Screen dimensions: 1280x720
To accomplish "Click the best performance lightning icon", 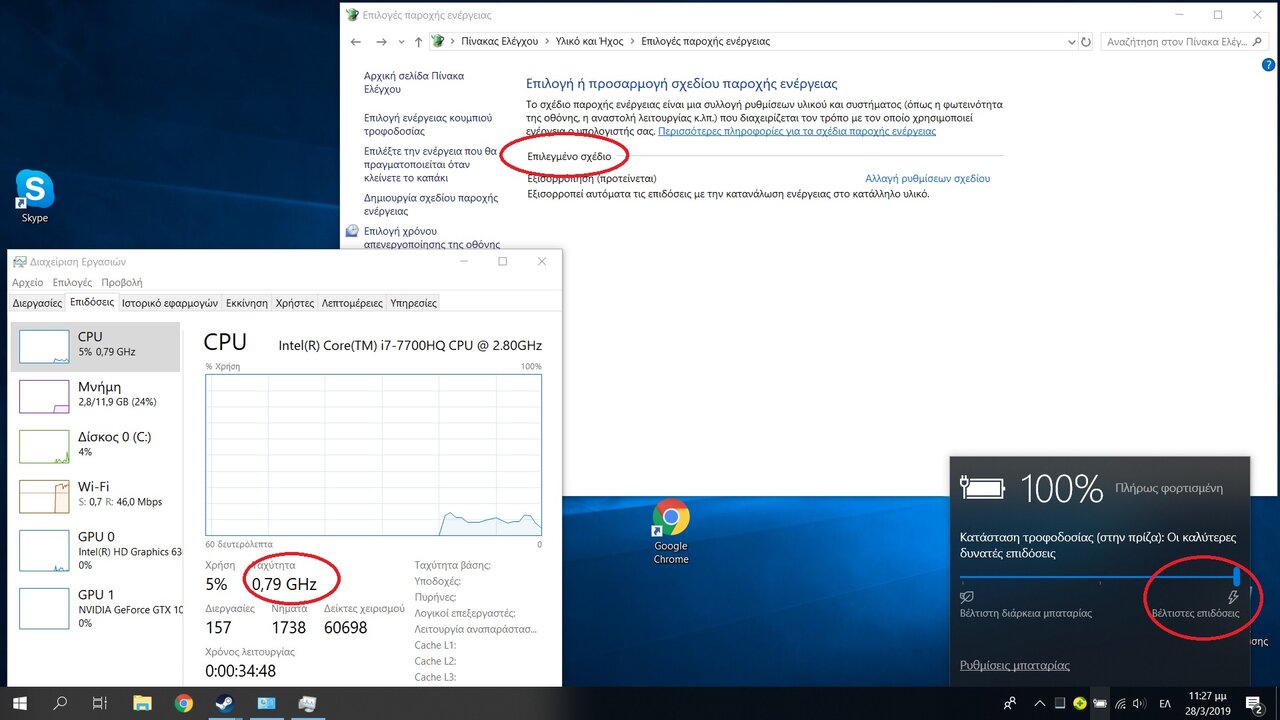I will pos(1232,597).
